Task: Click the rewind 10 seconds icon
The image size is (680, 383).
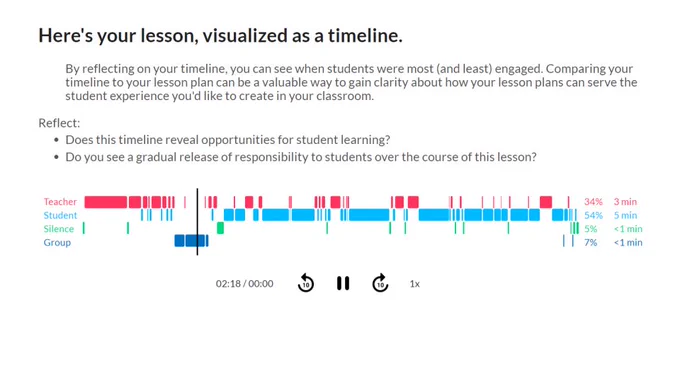Action: pyautogui.click(x=306, y=283)
